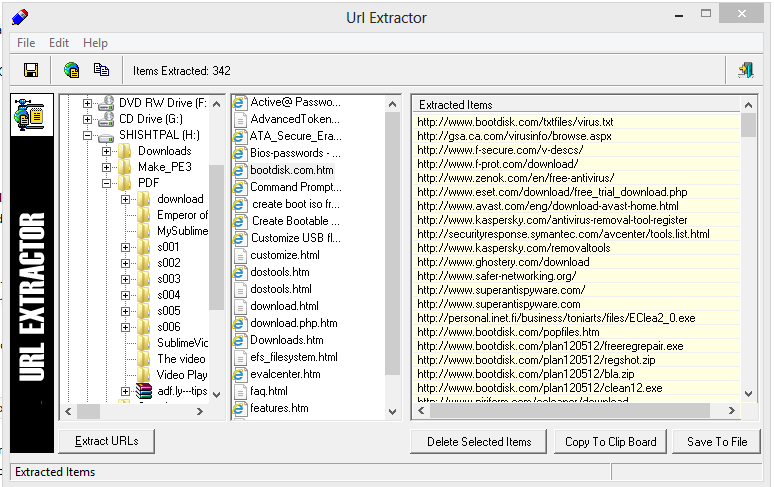Click the extracted list right scroll arrow
This screenshot has width=774, height=487.
(x=732, y=410)
